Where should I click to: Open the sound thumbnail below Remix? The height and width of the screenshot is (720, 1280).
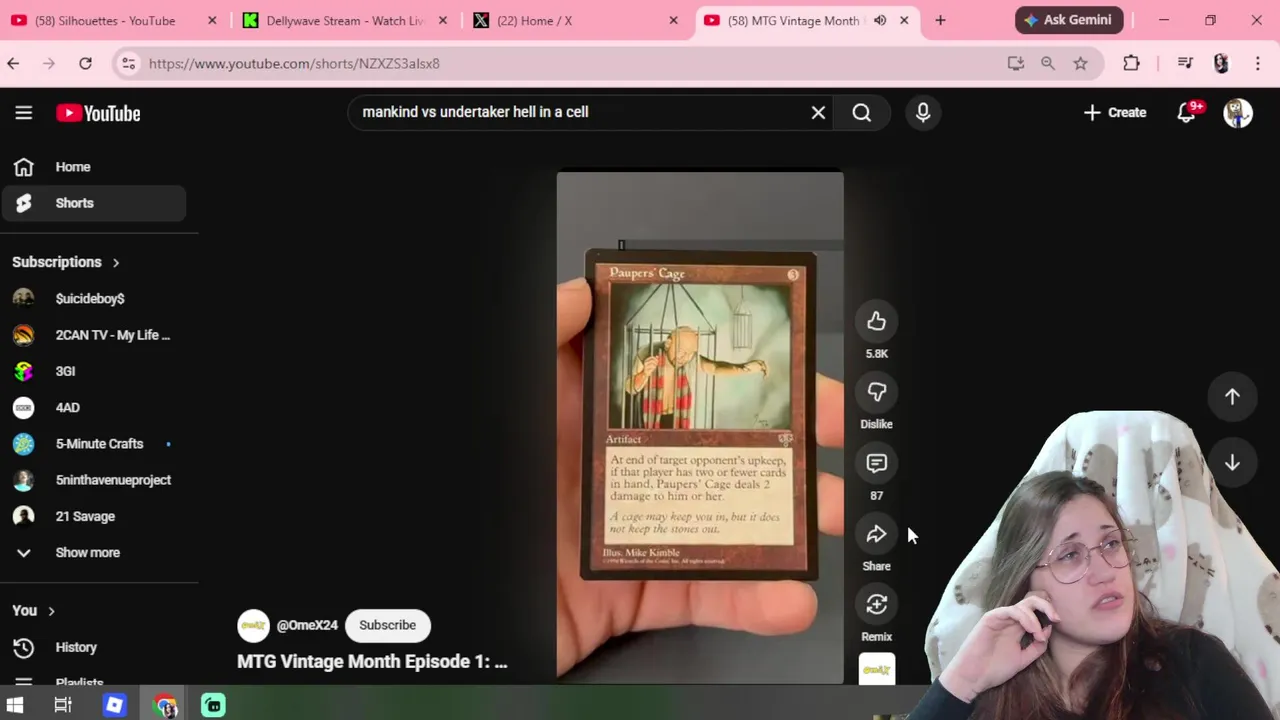876,669
